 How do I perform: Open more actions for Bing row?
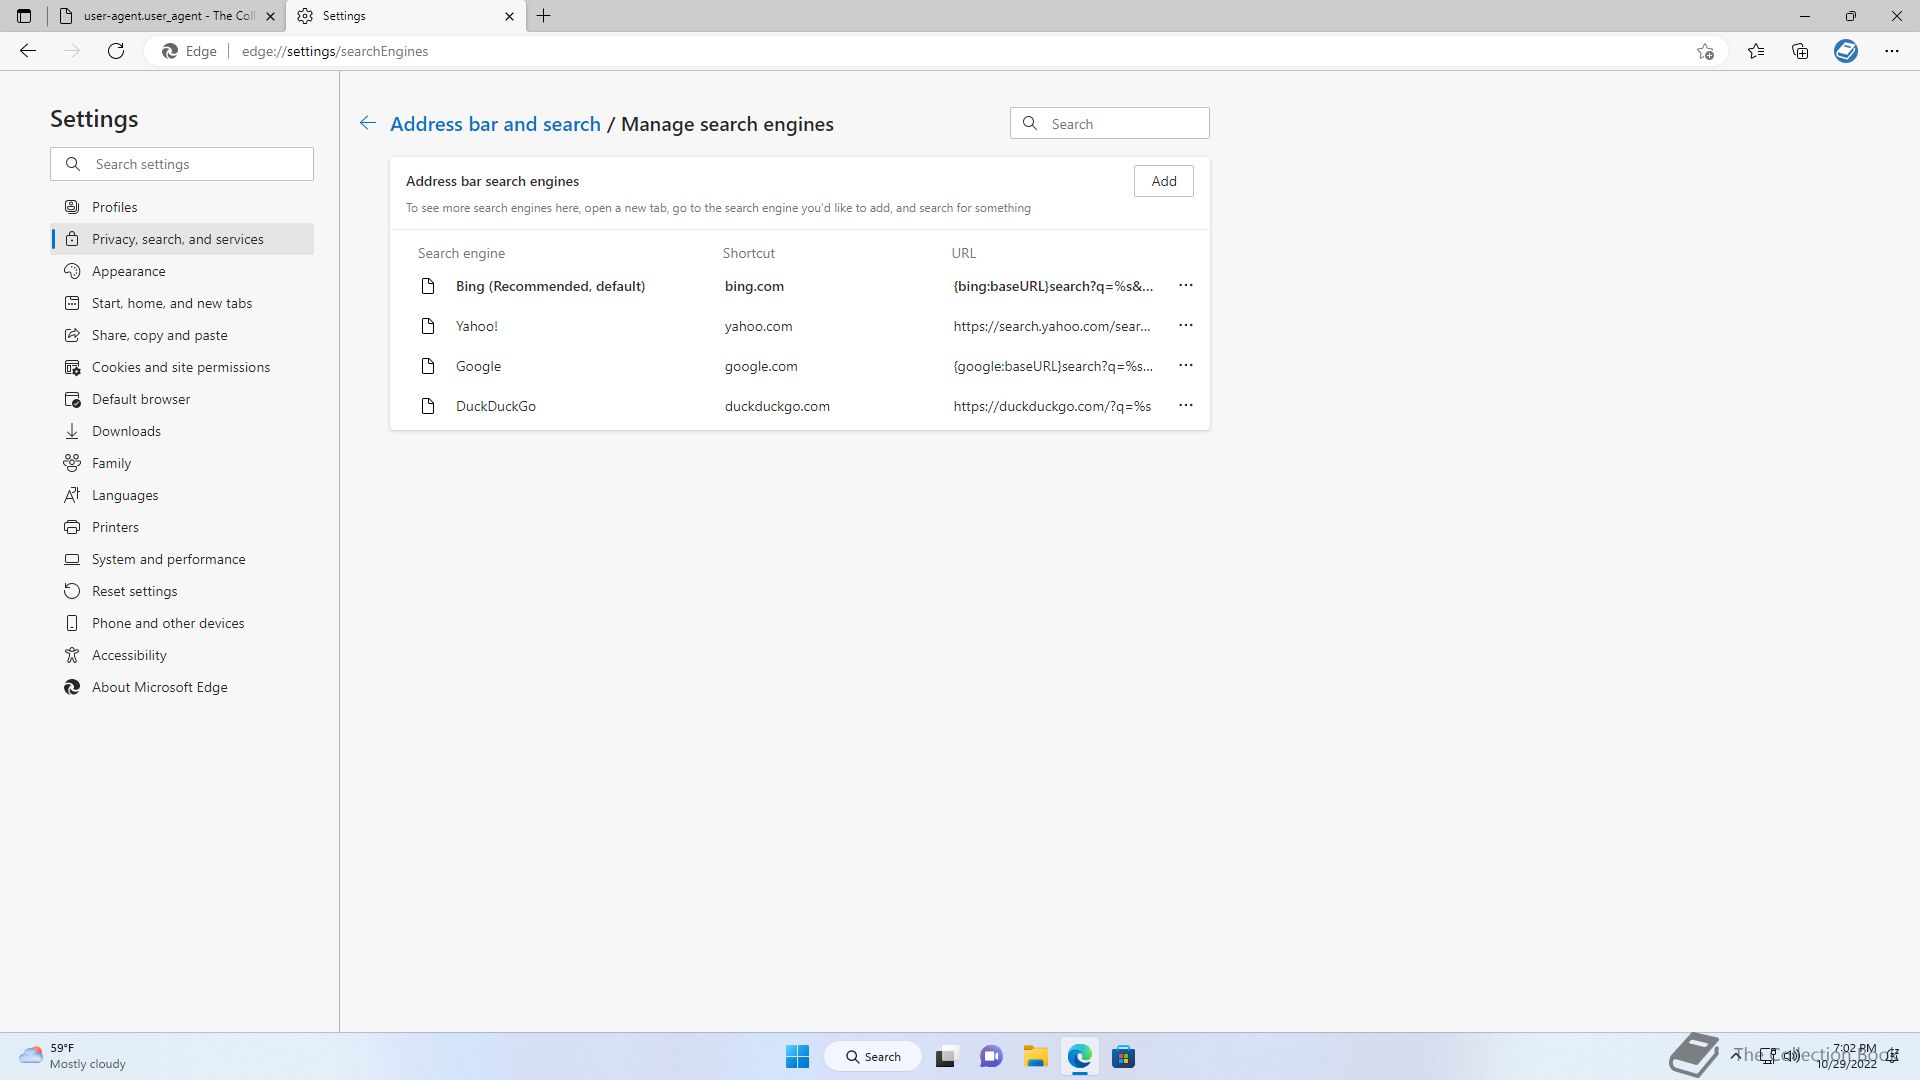click(x=1186, y=286)
